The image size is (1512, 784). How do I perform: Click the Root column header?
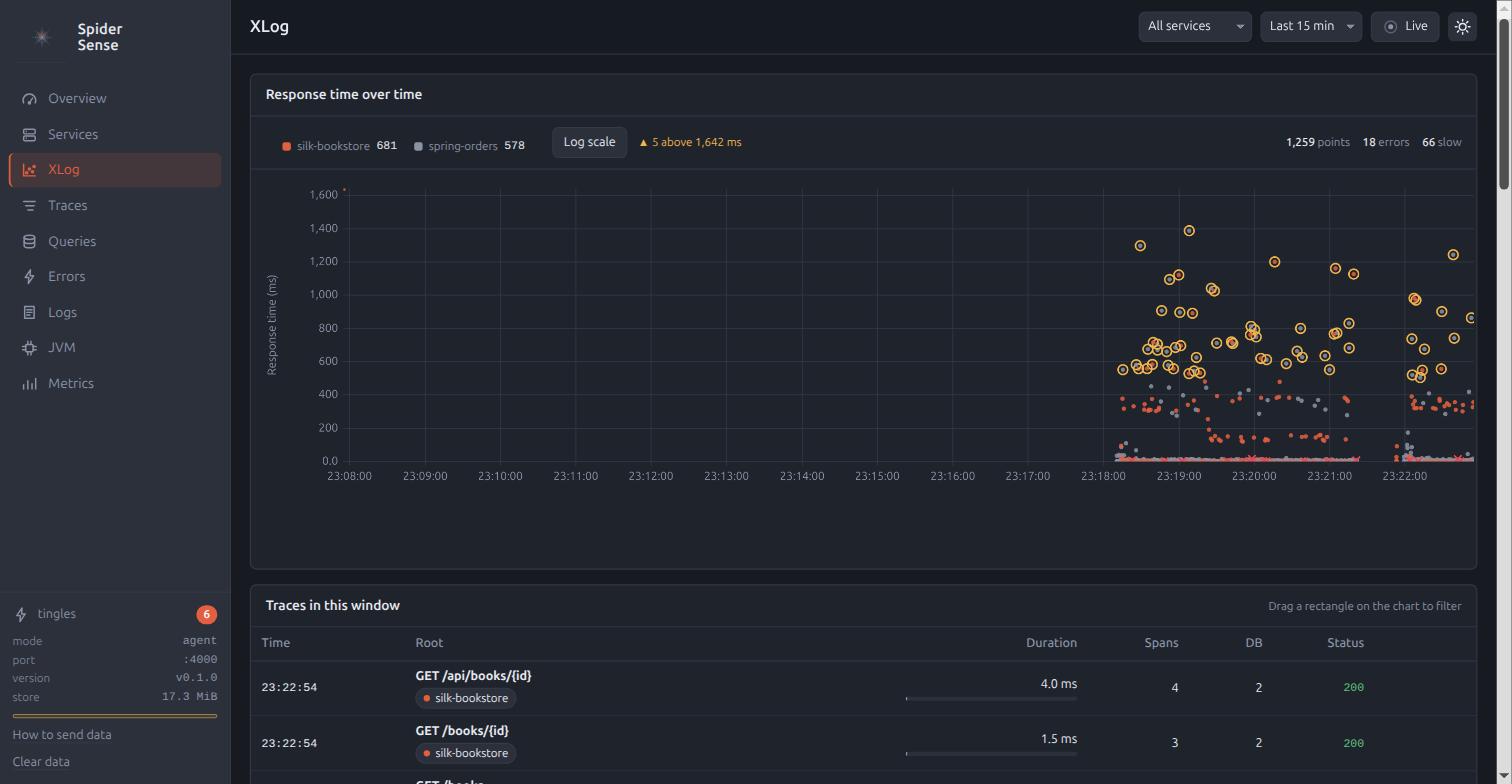click(429, 643)
